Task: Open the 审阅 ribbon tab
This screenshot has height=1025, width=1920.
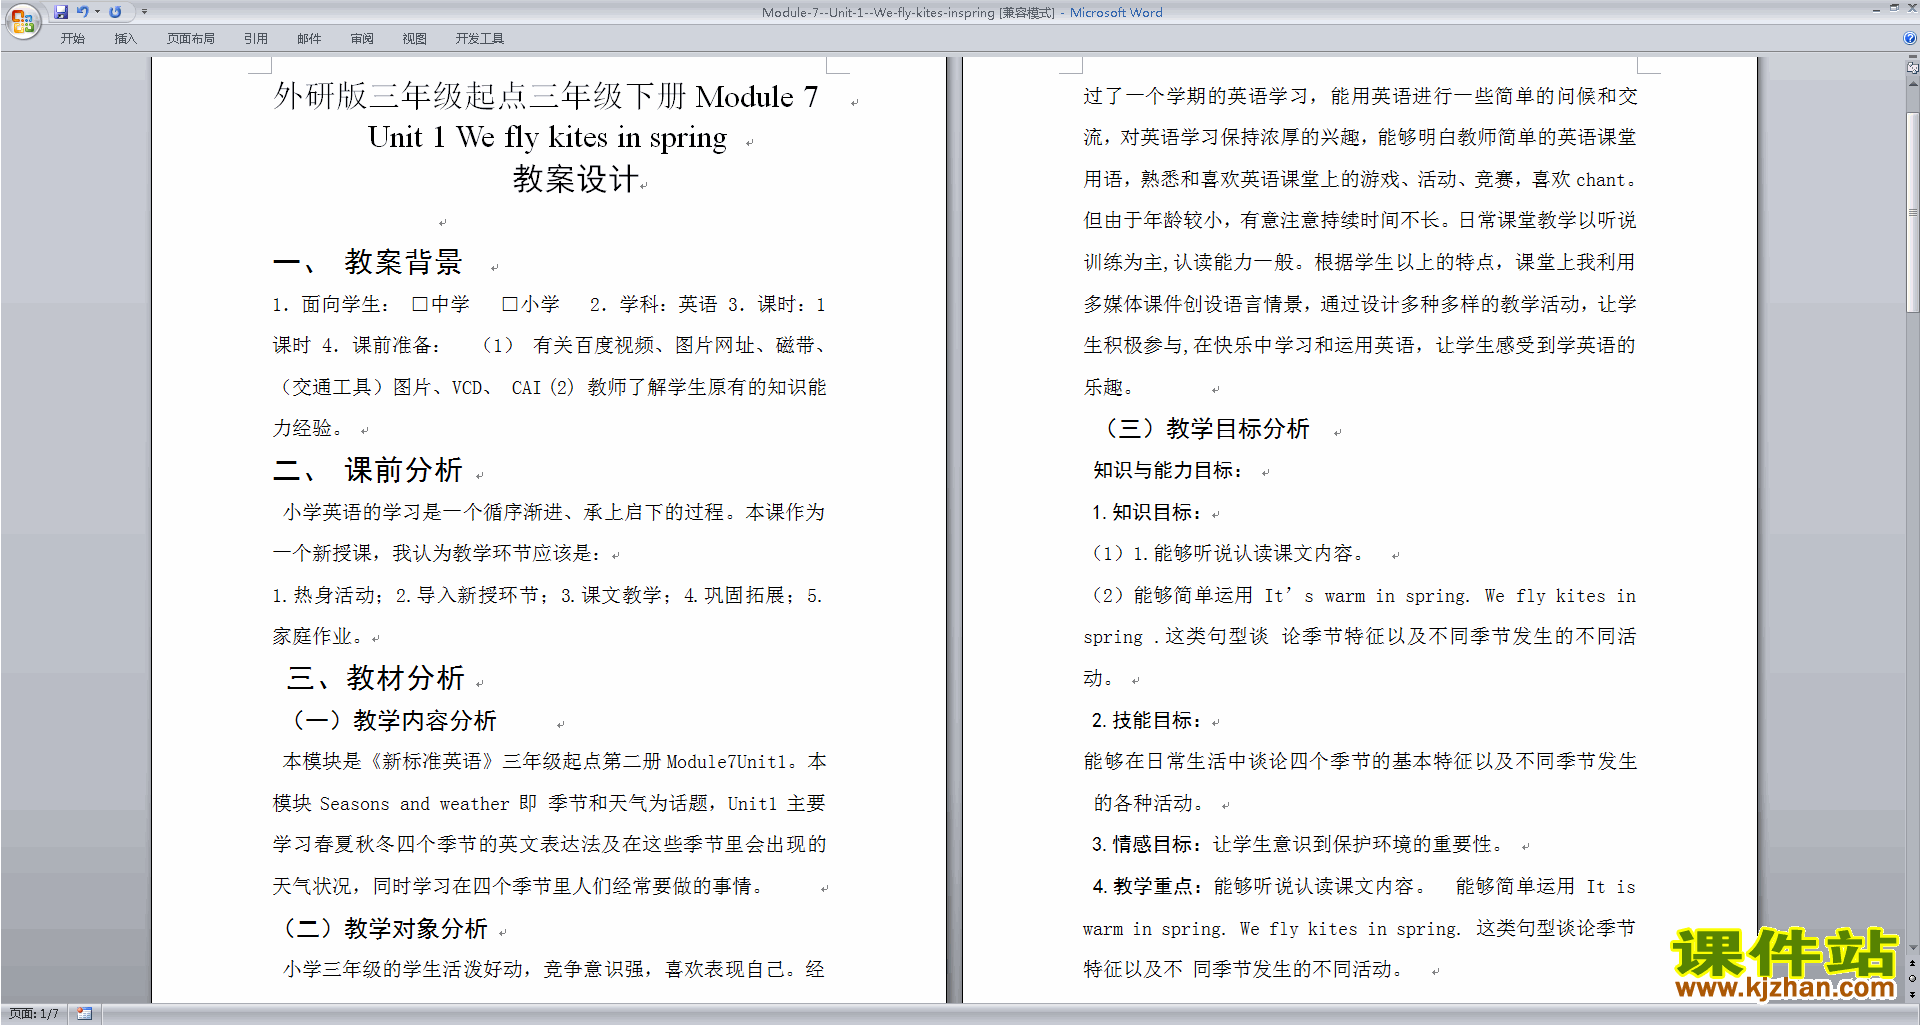Action: 362,39
